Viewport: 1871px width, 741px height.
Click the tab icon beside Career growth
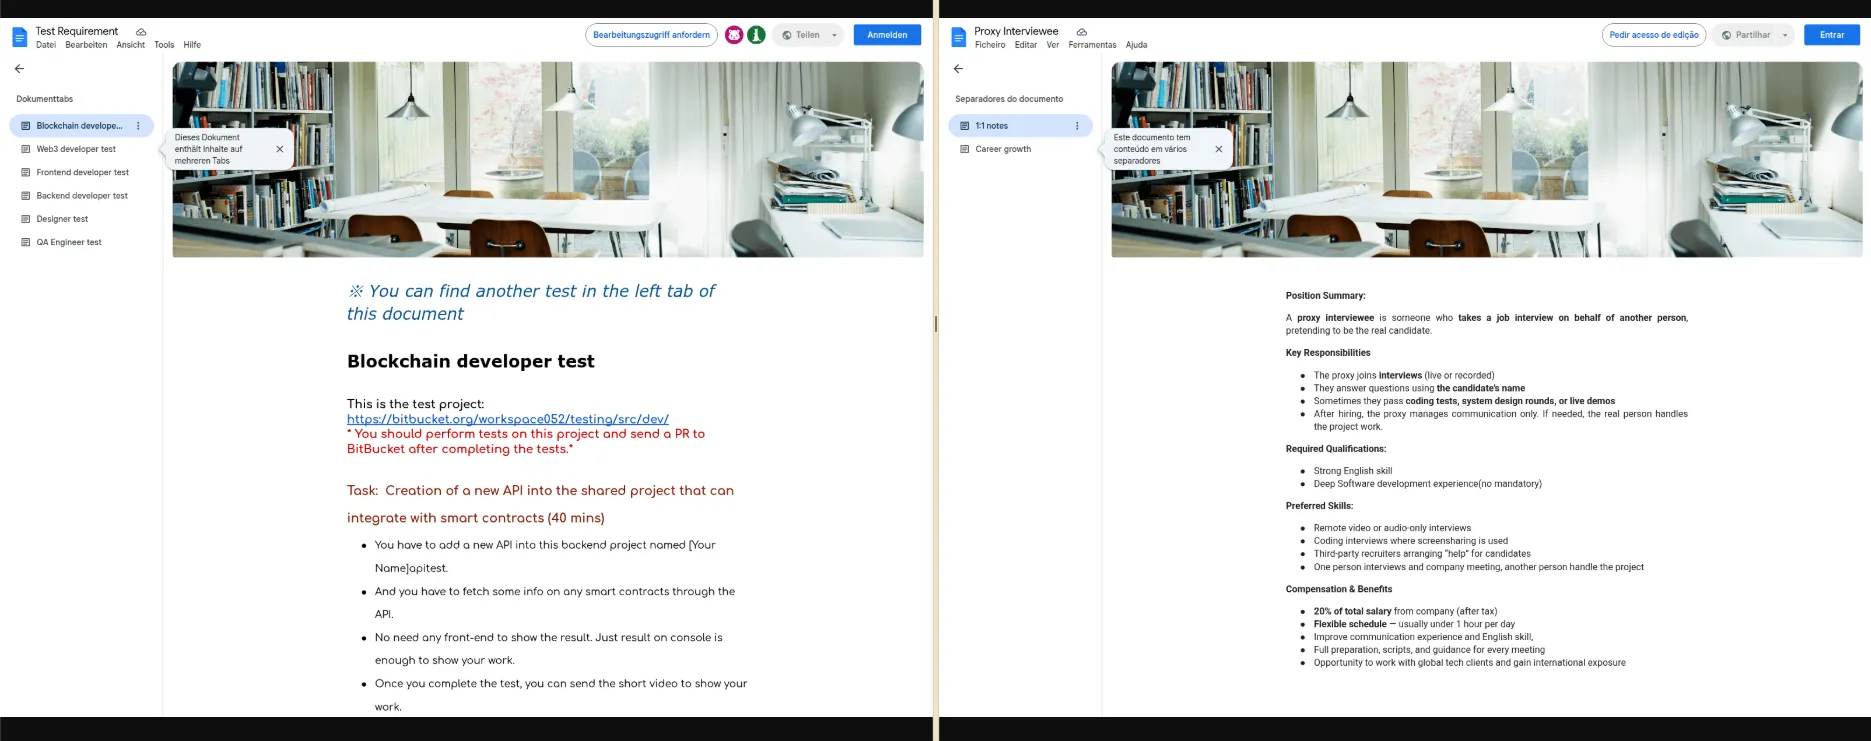[965, 149]
